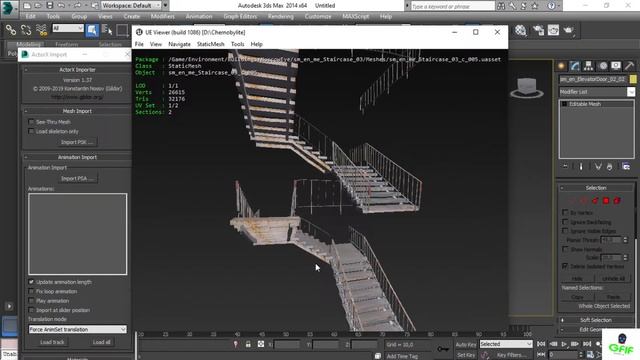Activate the Select Object tool

[x=92, y=30]
